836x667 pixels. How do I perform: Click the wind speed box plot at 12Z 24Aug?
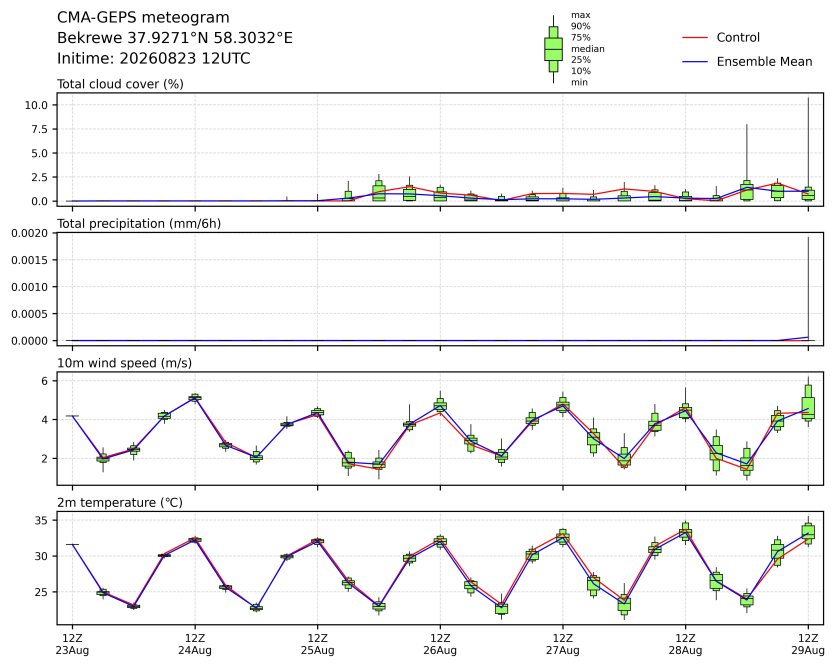[195, 398]
